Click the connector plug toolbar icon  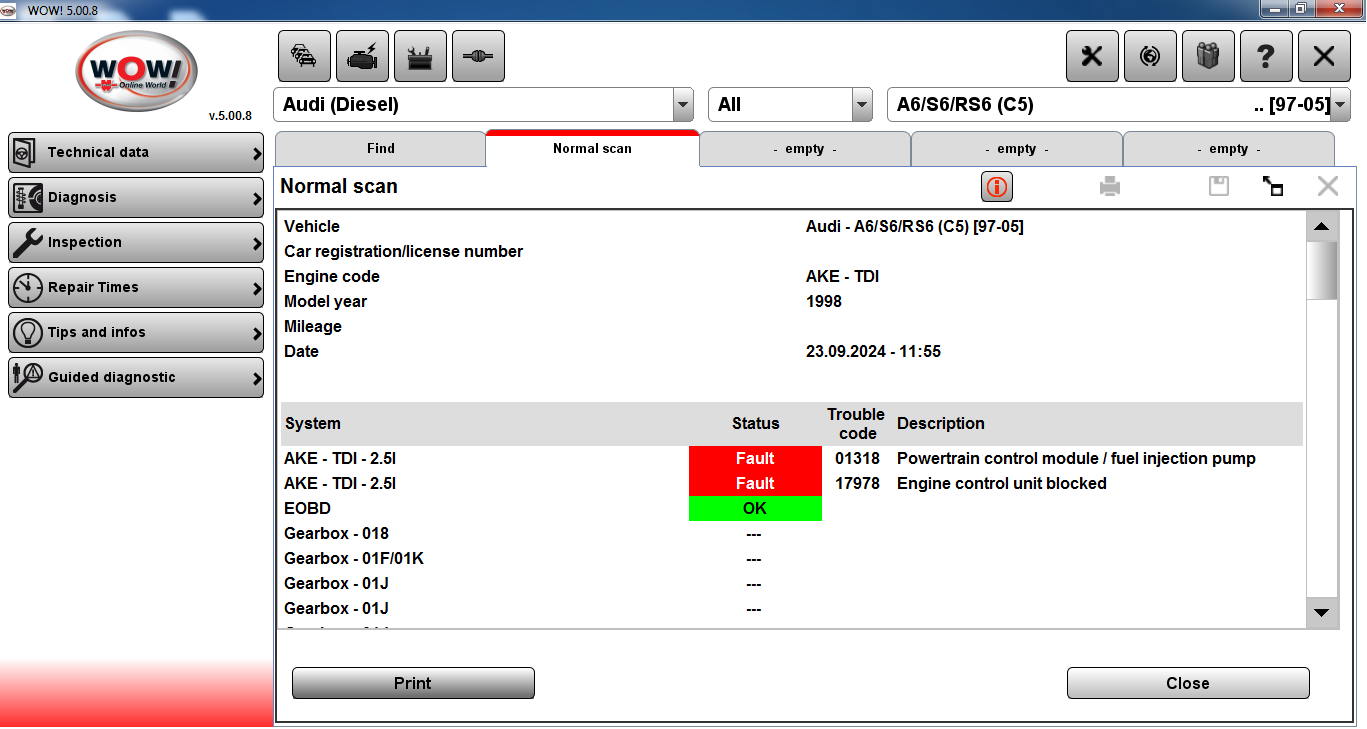click(x=478, y=56)
